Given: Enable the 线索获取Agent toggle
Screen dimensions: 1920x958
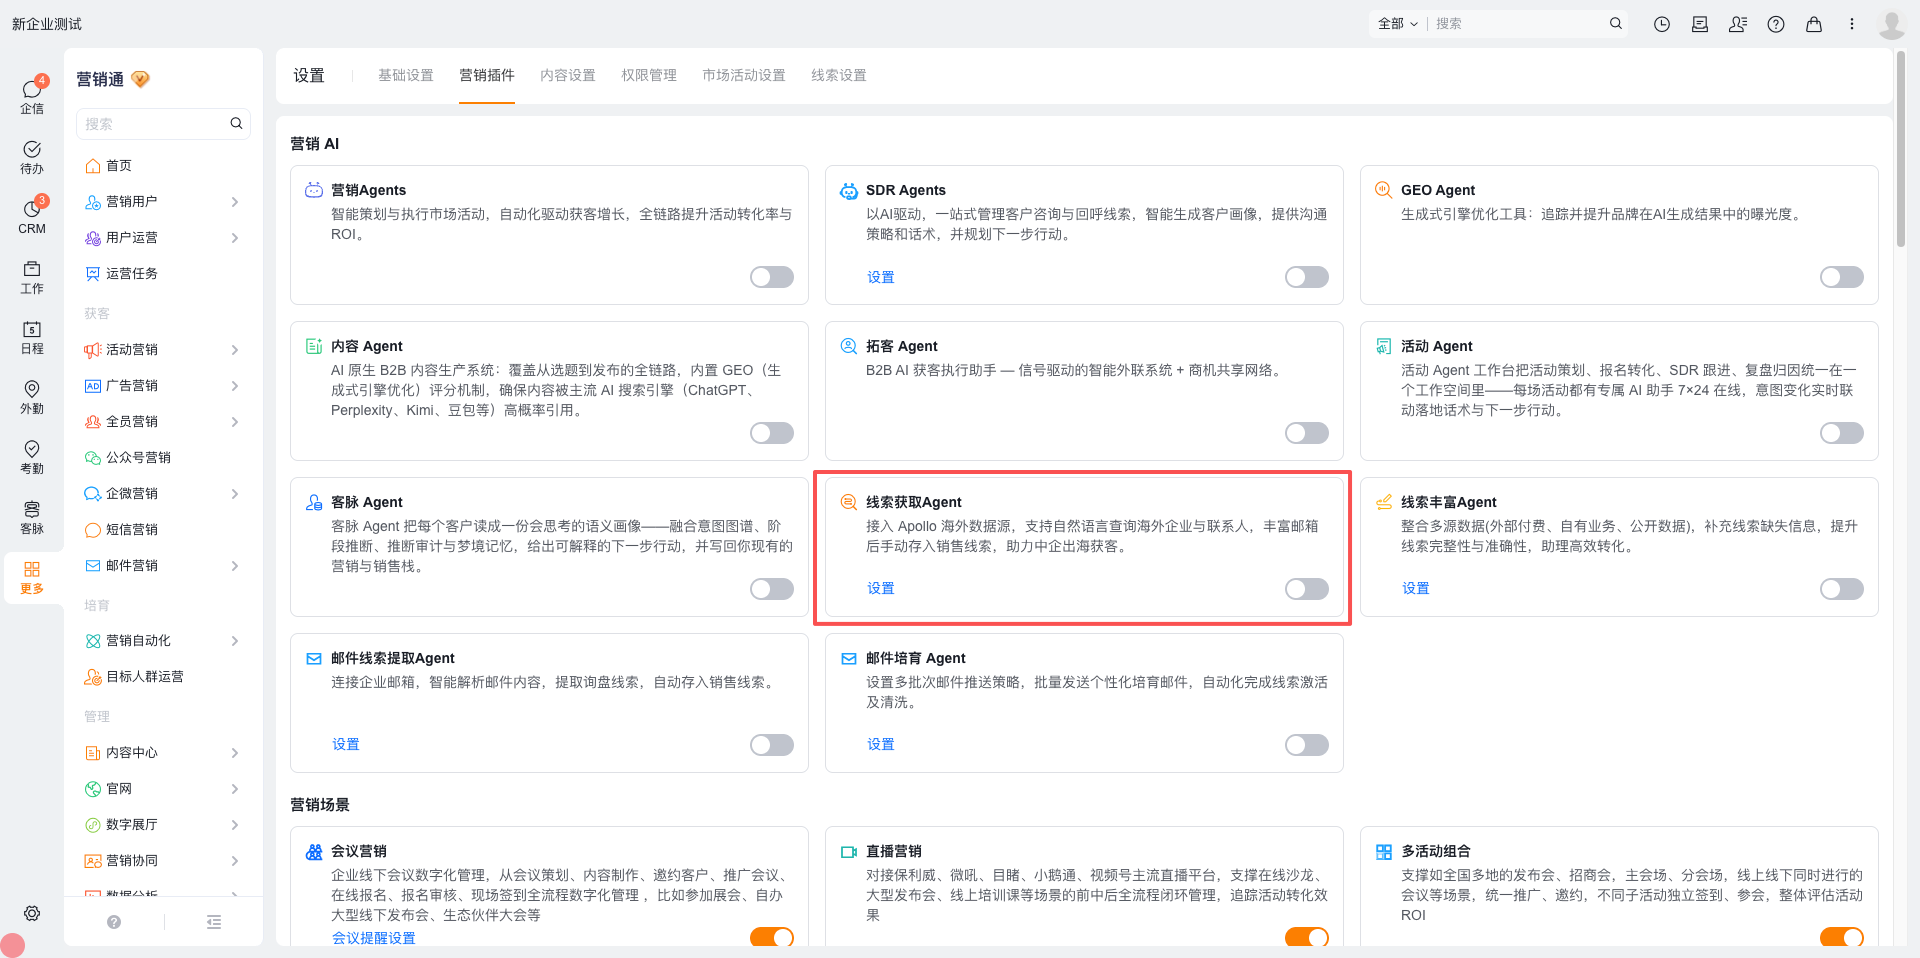Looking at the screenshot, I should (1307, 589).
